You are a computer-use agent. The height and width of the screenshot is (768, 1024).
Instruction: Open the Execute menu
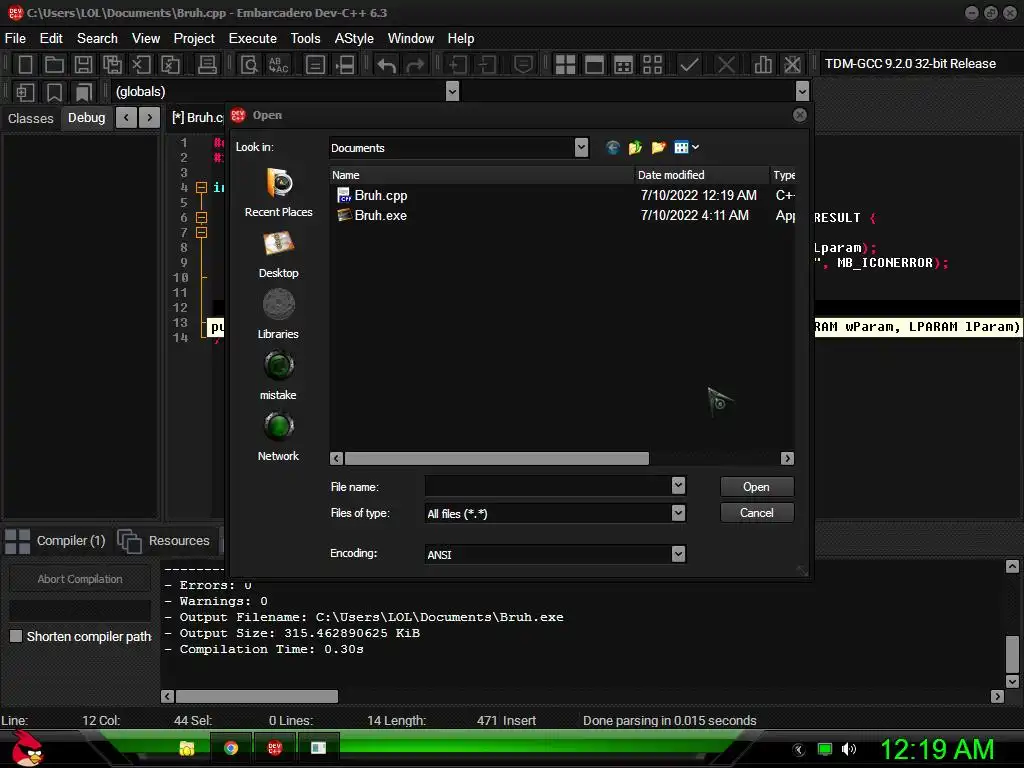pos(253,39)
